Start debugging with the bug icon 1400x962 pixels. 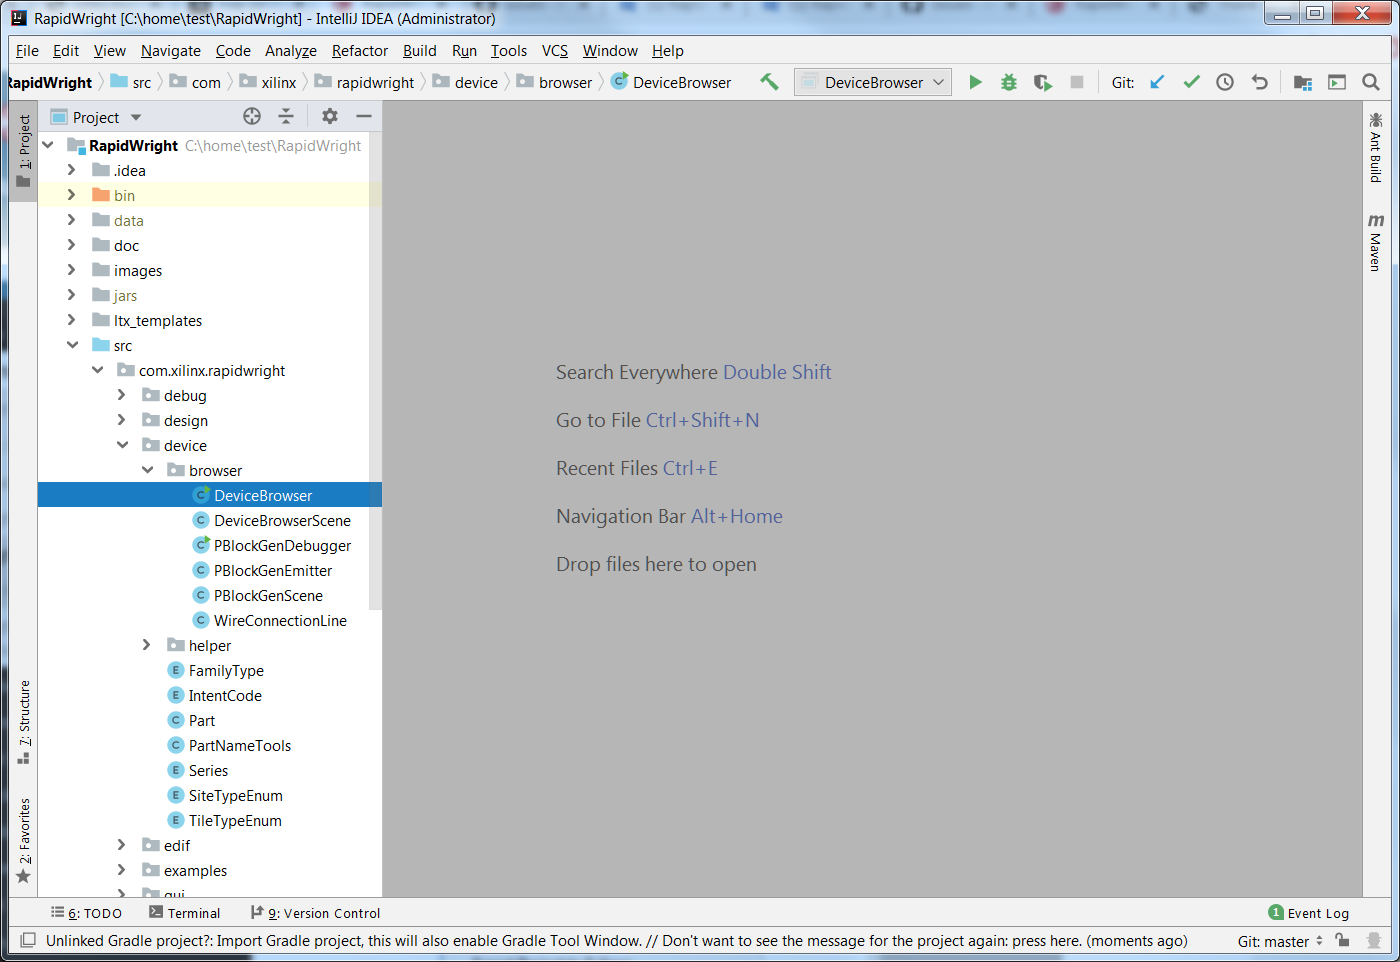tap(1009, 82)
